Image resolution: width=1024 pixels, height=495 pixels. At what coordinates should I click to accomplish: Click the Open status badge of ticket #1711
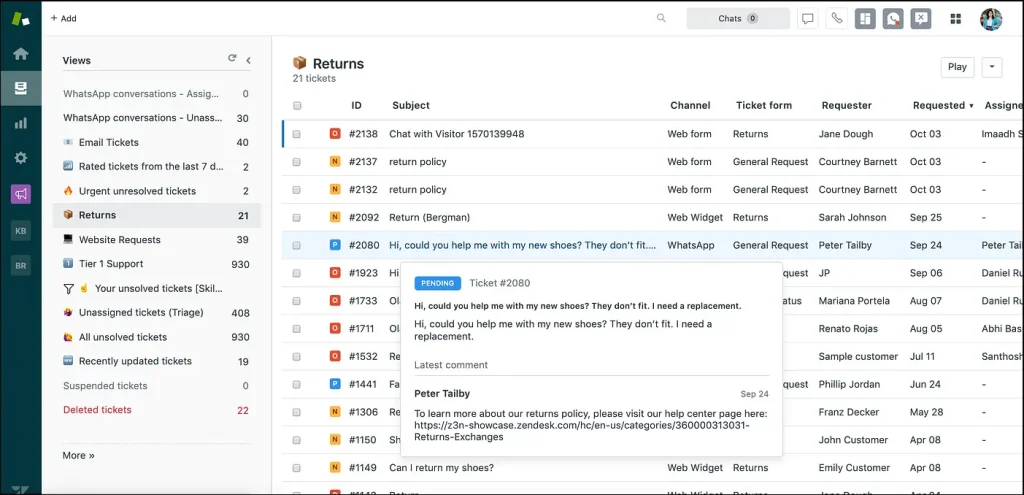[x=335, y=328]
